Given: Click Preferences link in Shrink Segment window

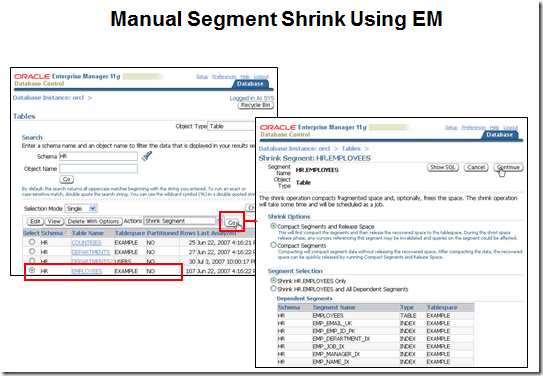Looking at the screenshot, I should pyautogui.click(x=473, y=127).
